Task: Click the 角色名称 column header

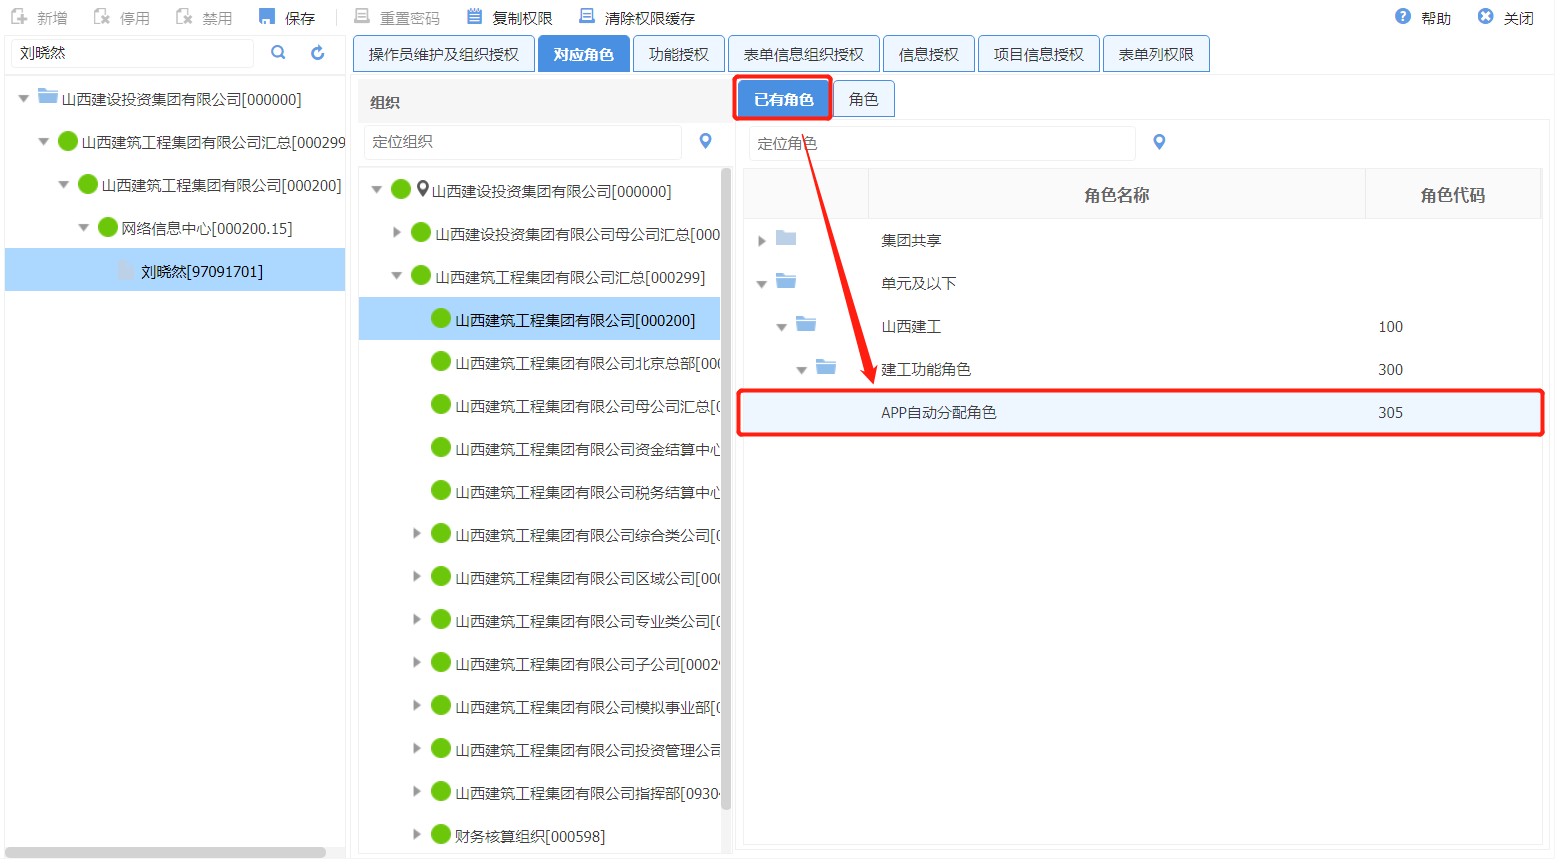Action: pyautogui.click(x=1117, y=195)
